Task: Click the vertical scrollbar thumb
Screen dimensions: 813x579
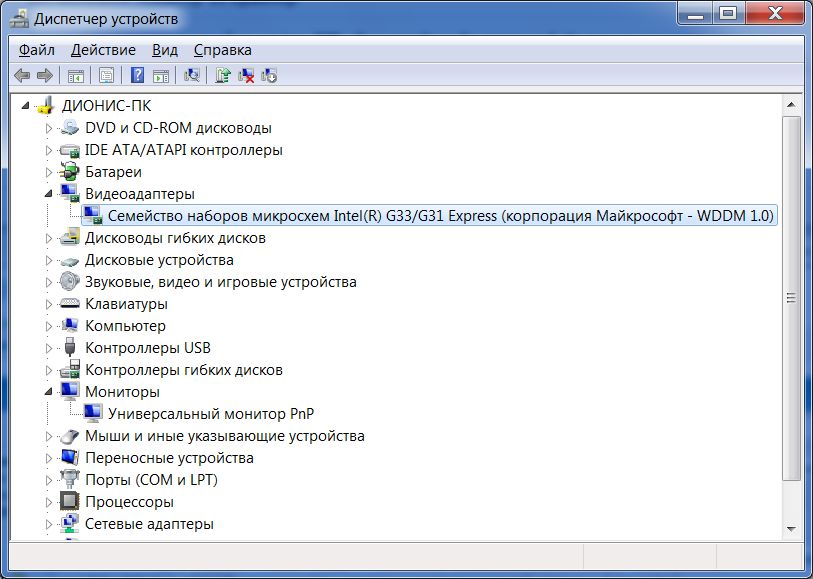Action: 791,298
